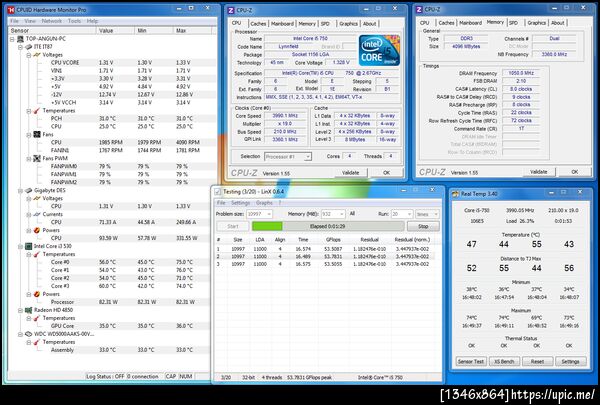
Task: Click the Powers icon under Intel Core i3 530
Action: (37, 294)
